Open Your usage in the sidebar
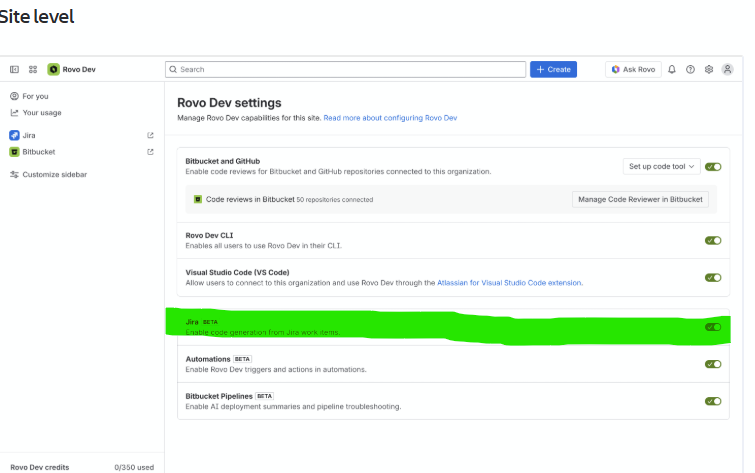Image resolution: width=755 pixels, height=473 pixels. point(42,113)
